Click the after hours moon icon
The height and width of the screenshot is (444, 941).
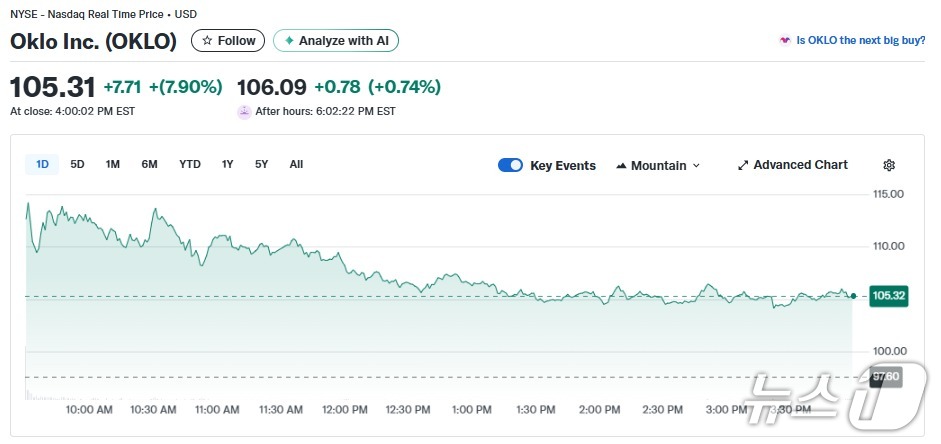(x=244, y=111)
